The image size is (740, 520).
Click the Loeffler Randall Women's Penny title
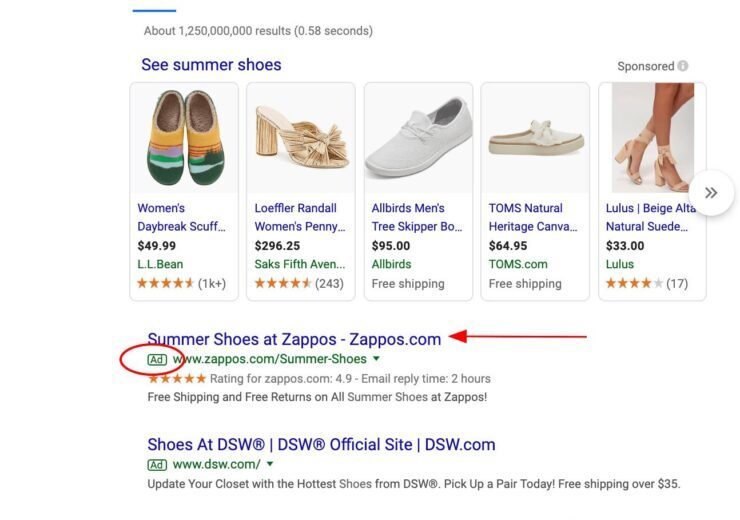pos(296,217)
